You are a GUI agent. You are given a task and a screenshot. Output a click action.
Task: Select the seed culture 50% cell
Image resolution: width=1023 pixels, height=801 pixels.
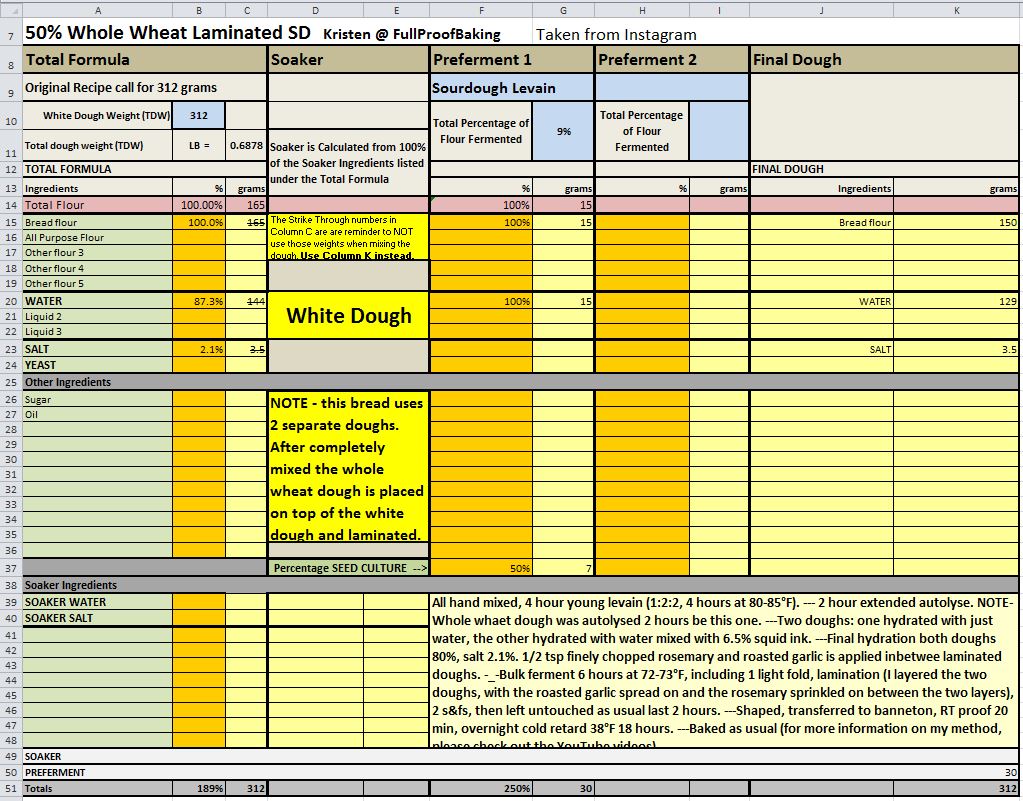pos(481,568)
